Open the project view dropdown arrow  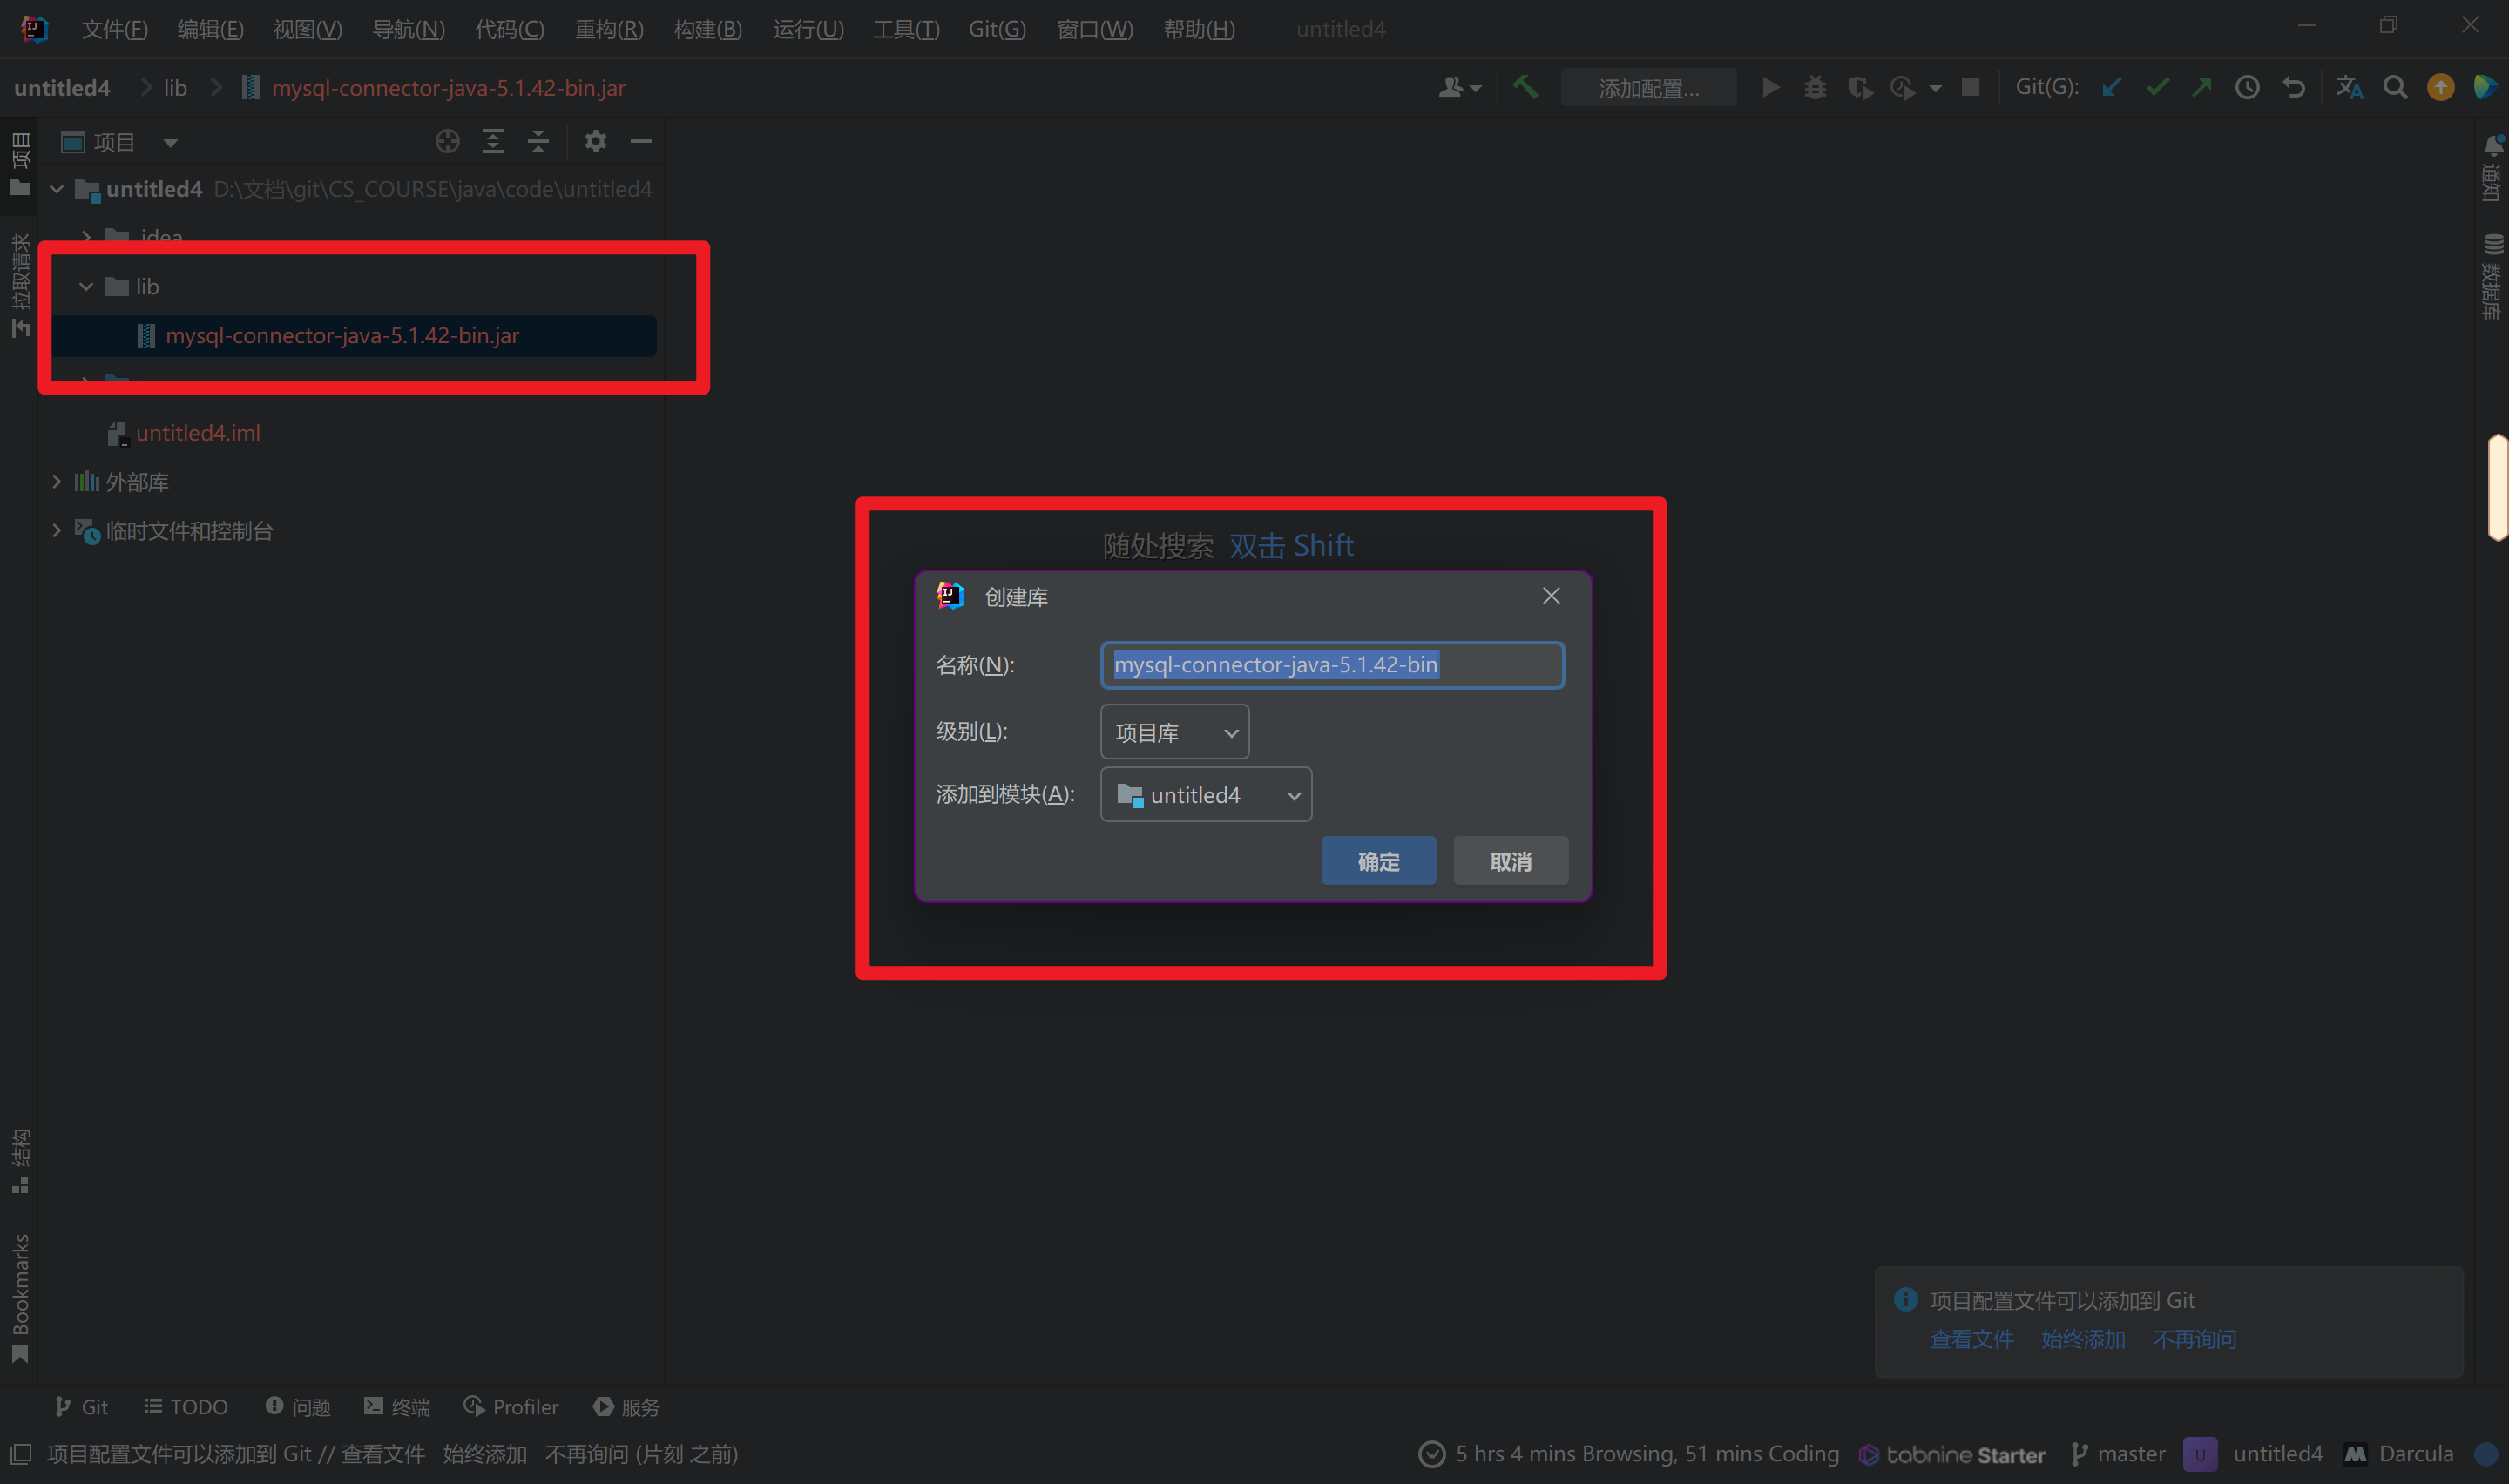(x=171, y=142)
